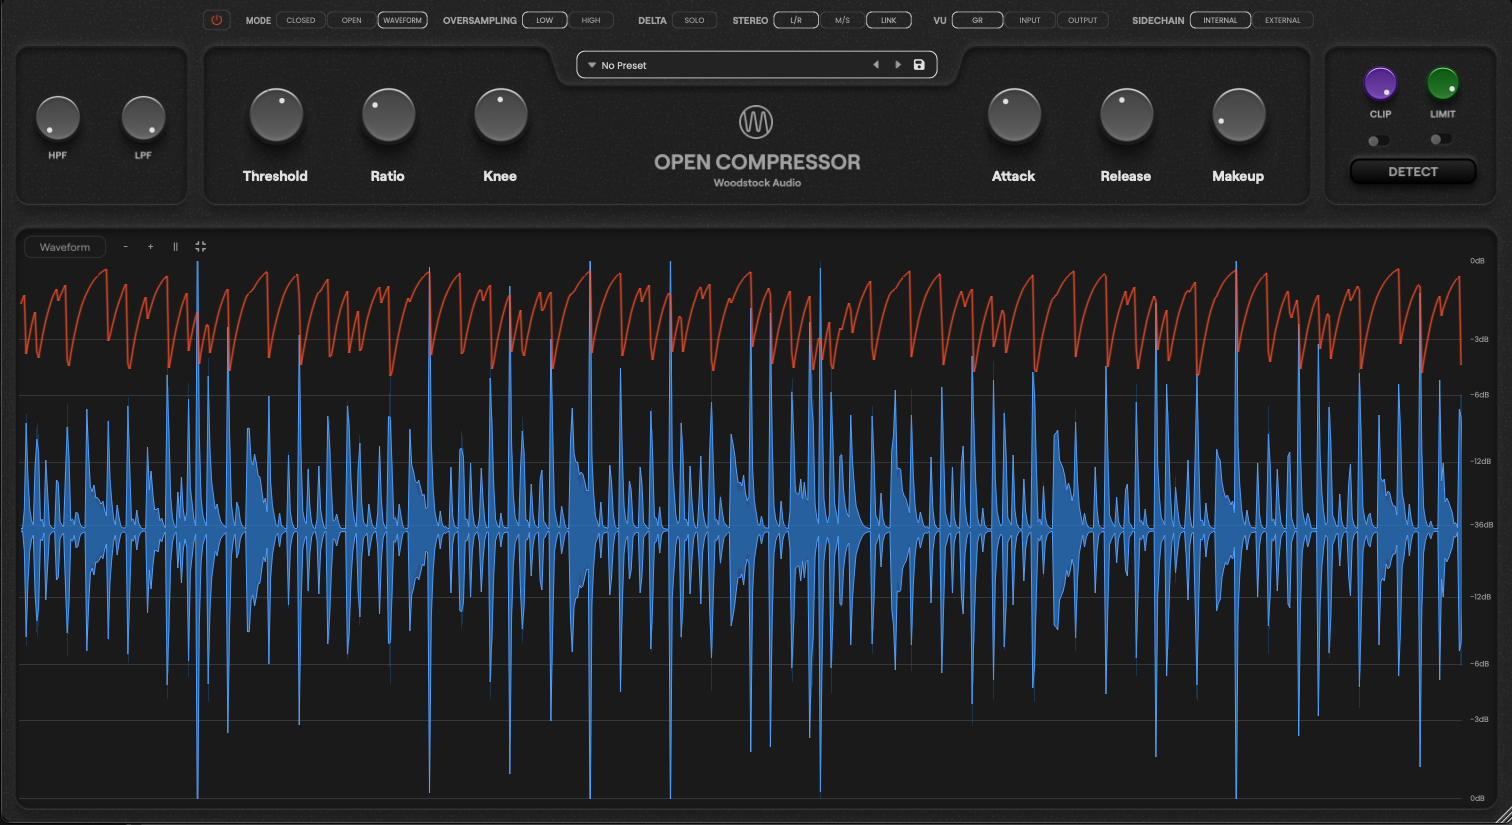Click the power bypass icon

pos(216,20)
